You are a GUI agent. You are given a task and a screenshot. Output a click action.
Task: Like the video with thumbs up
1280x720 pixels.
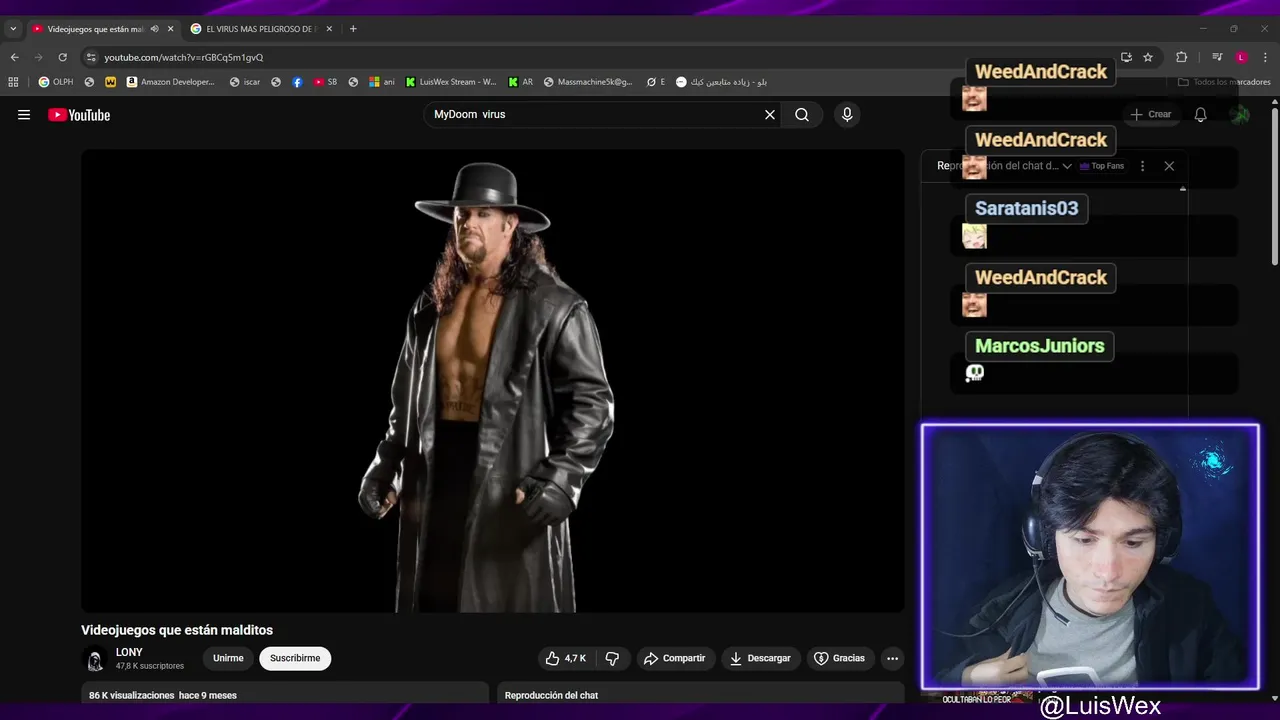[565, 658]
